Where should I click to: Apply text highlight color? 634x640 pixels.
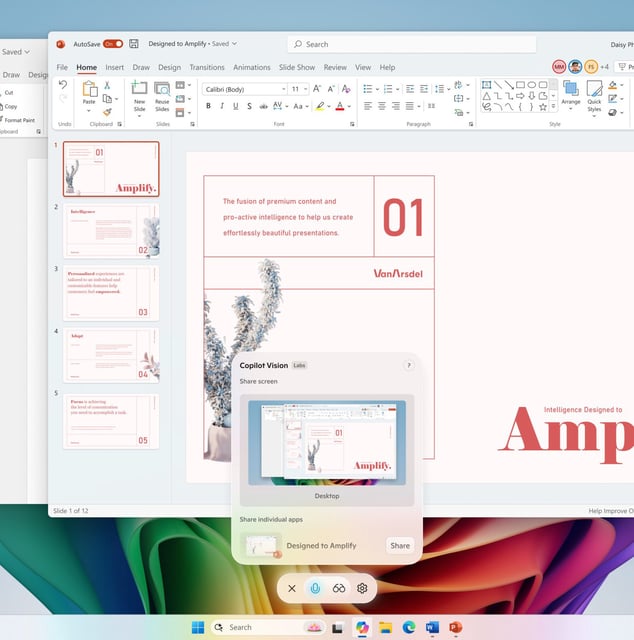point(320,106)
